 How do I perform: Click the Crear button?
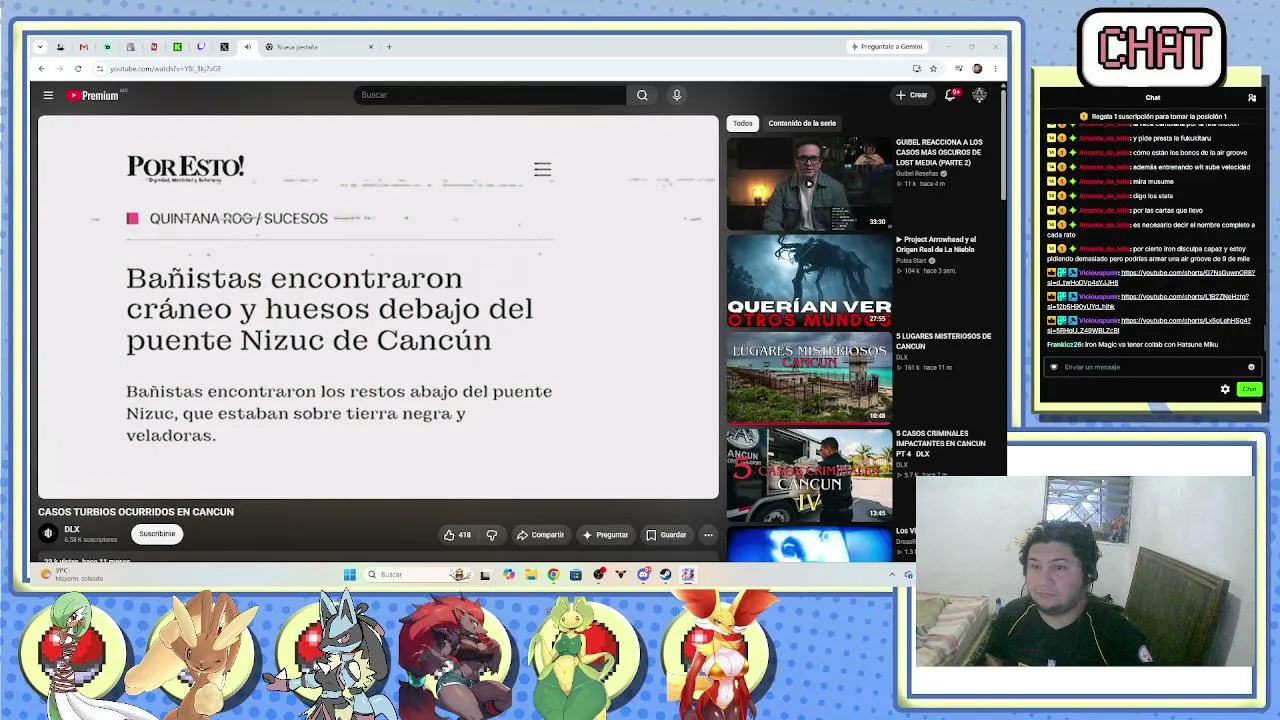912,95
